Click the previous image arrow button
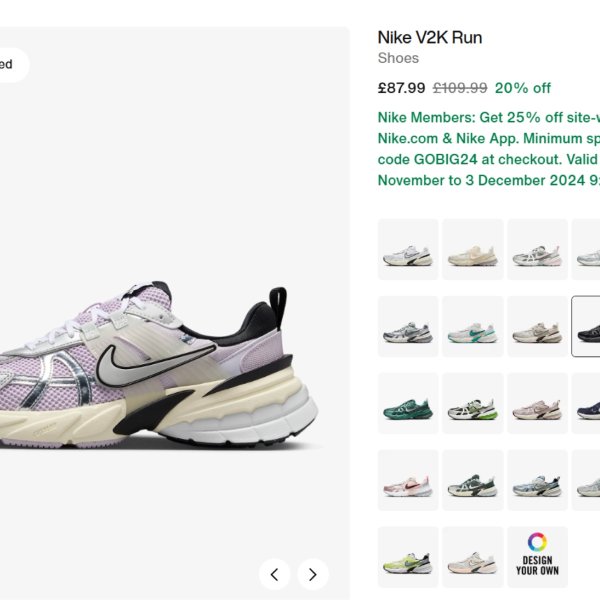Image resolution: width=600 pixels, height=600 pixels. pyautogui.click(x=274, y=574)
